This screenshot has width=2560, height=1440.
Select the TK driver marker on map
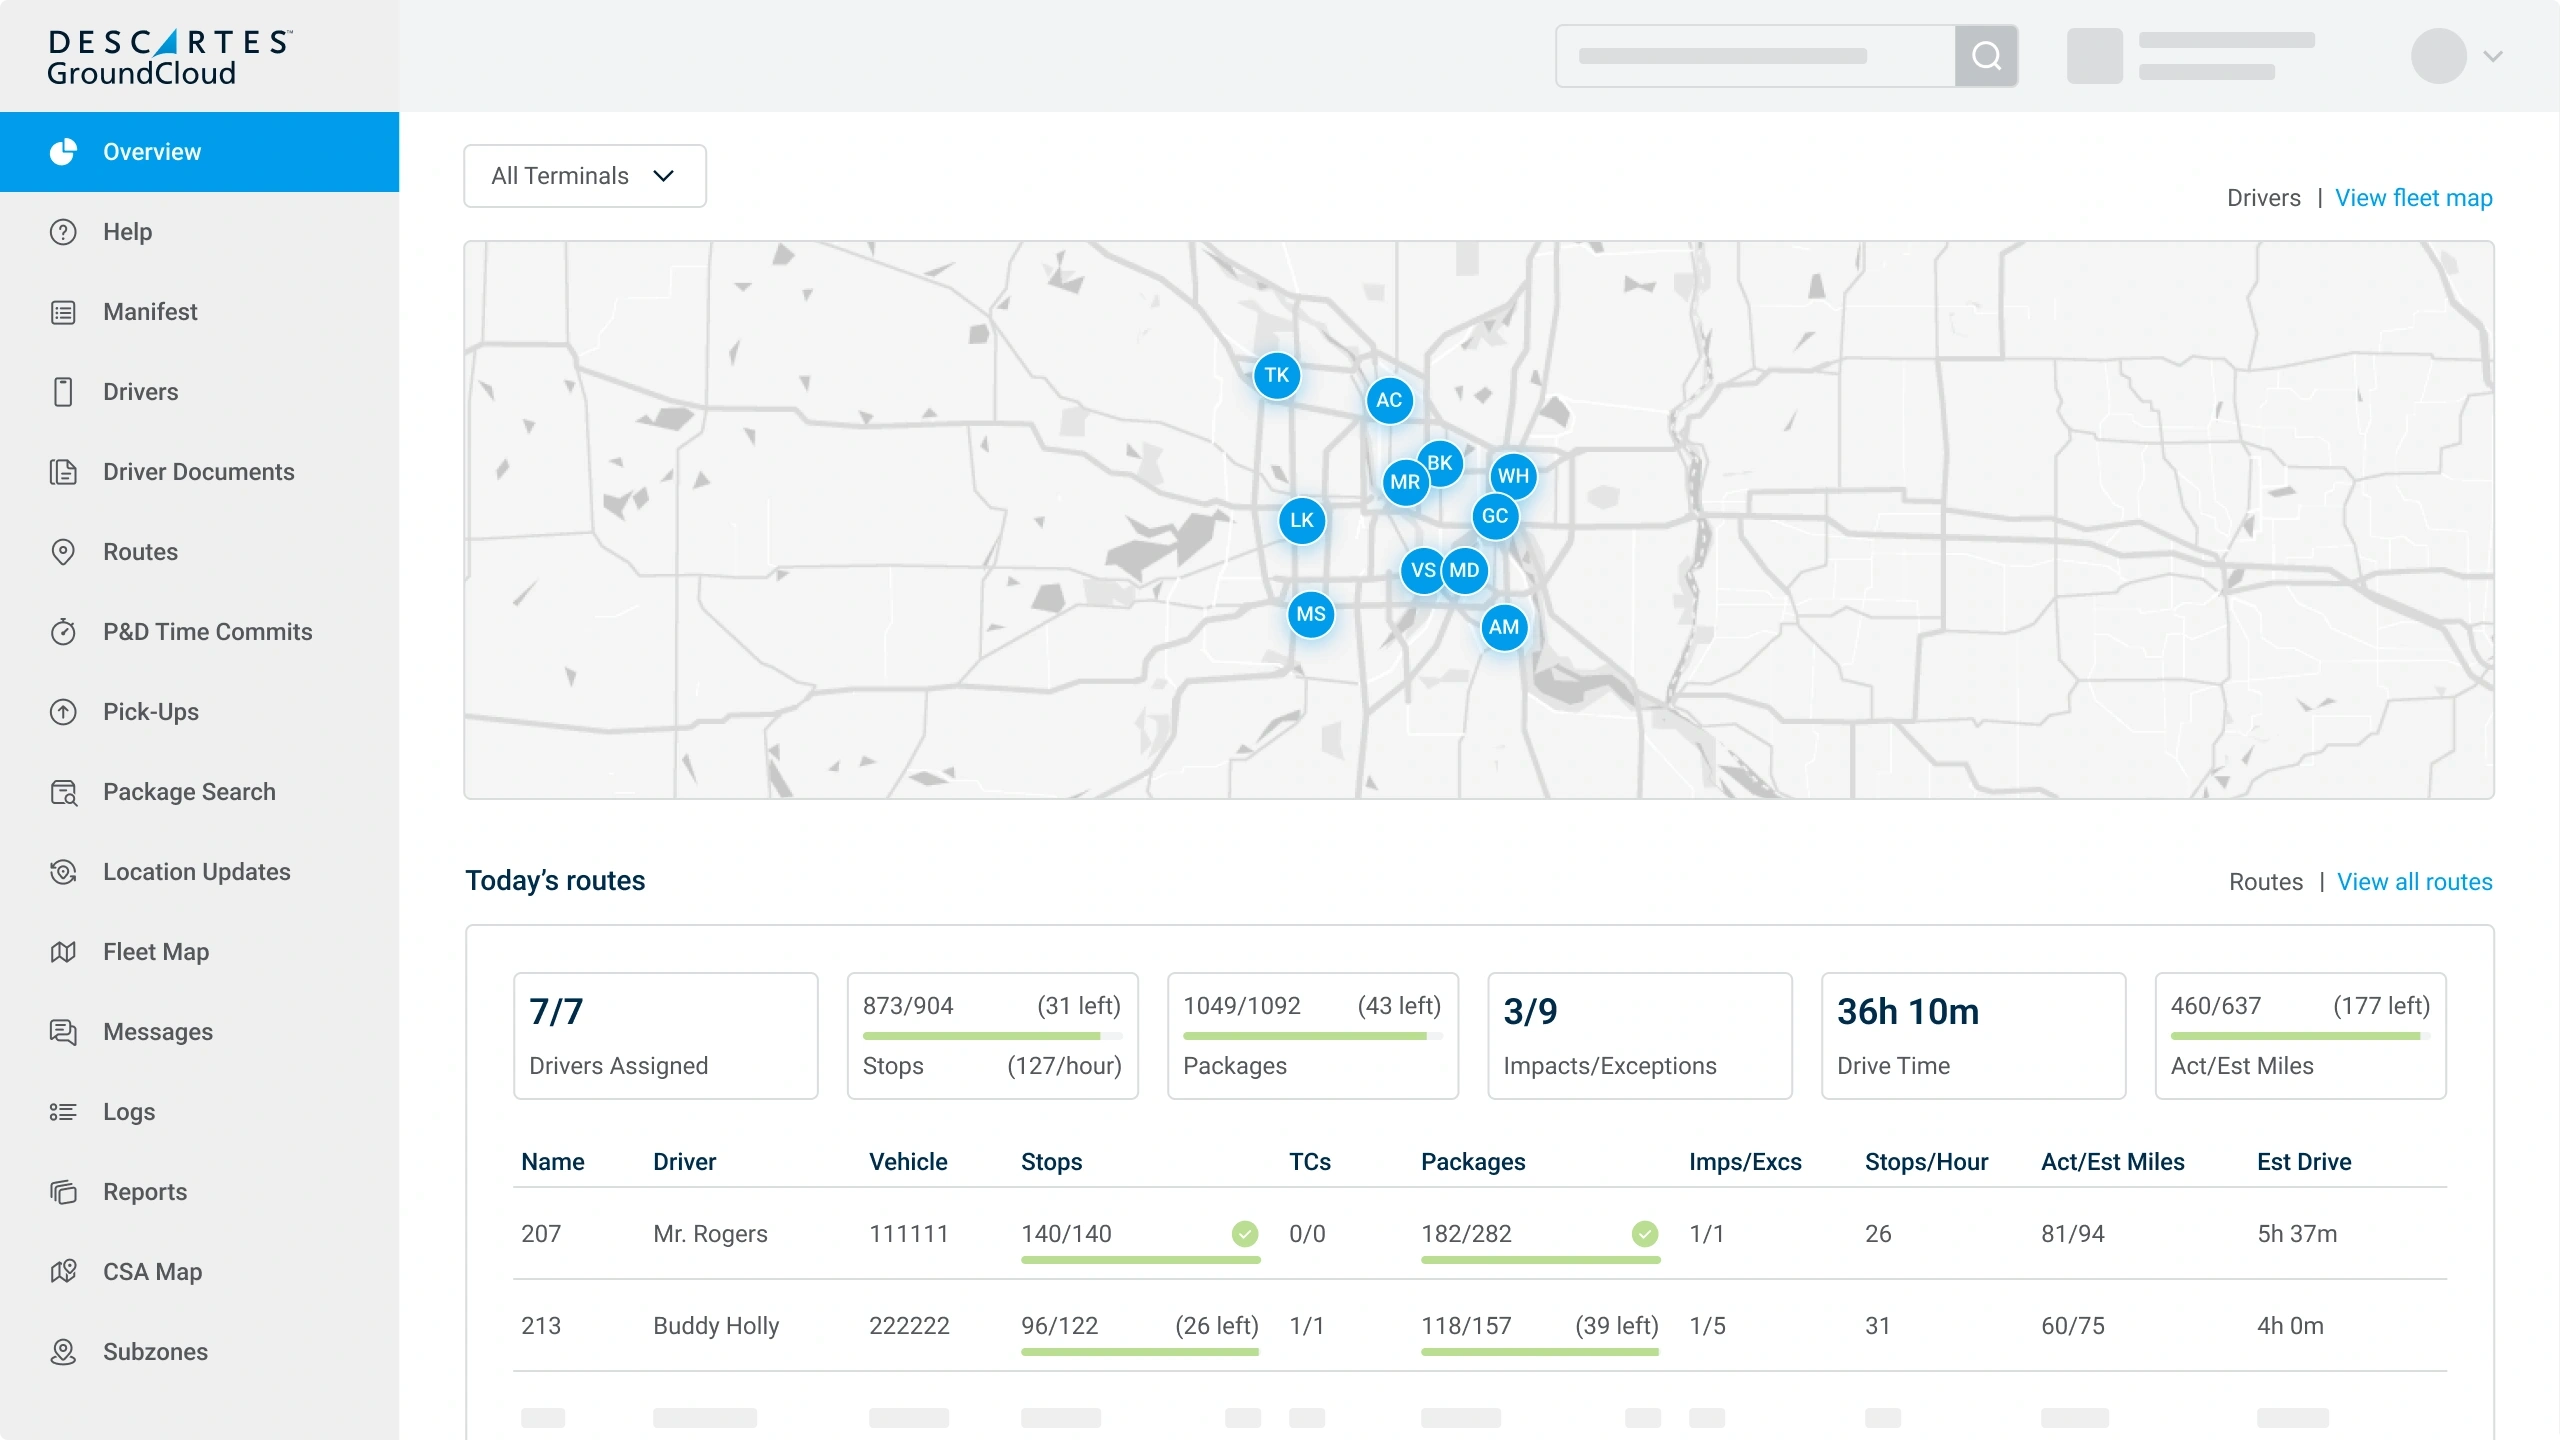(x=1276, y=375)
